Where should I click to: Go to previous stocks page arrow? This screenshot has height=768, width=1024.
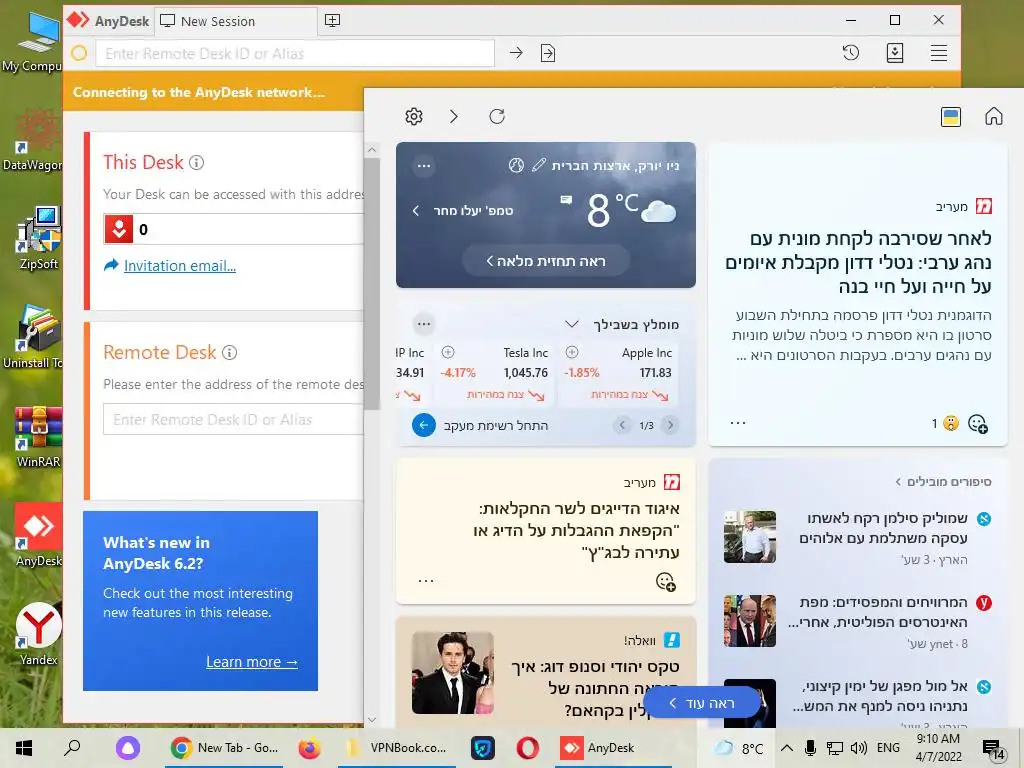622,425
